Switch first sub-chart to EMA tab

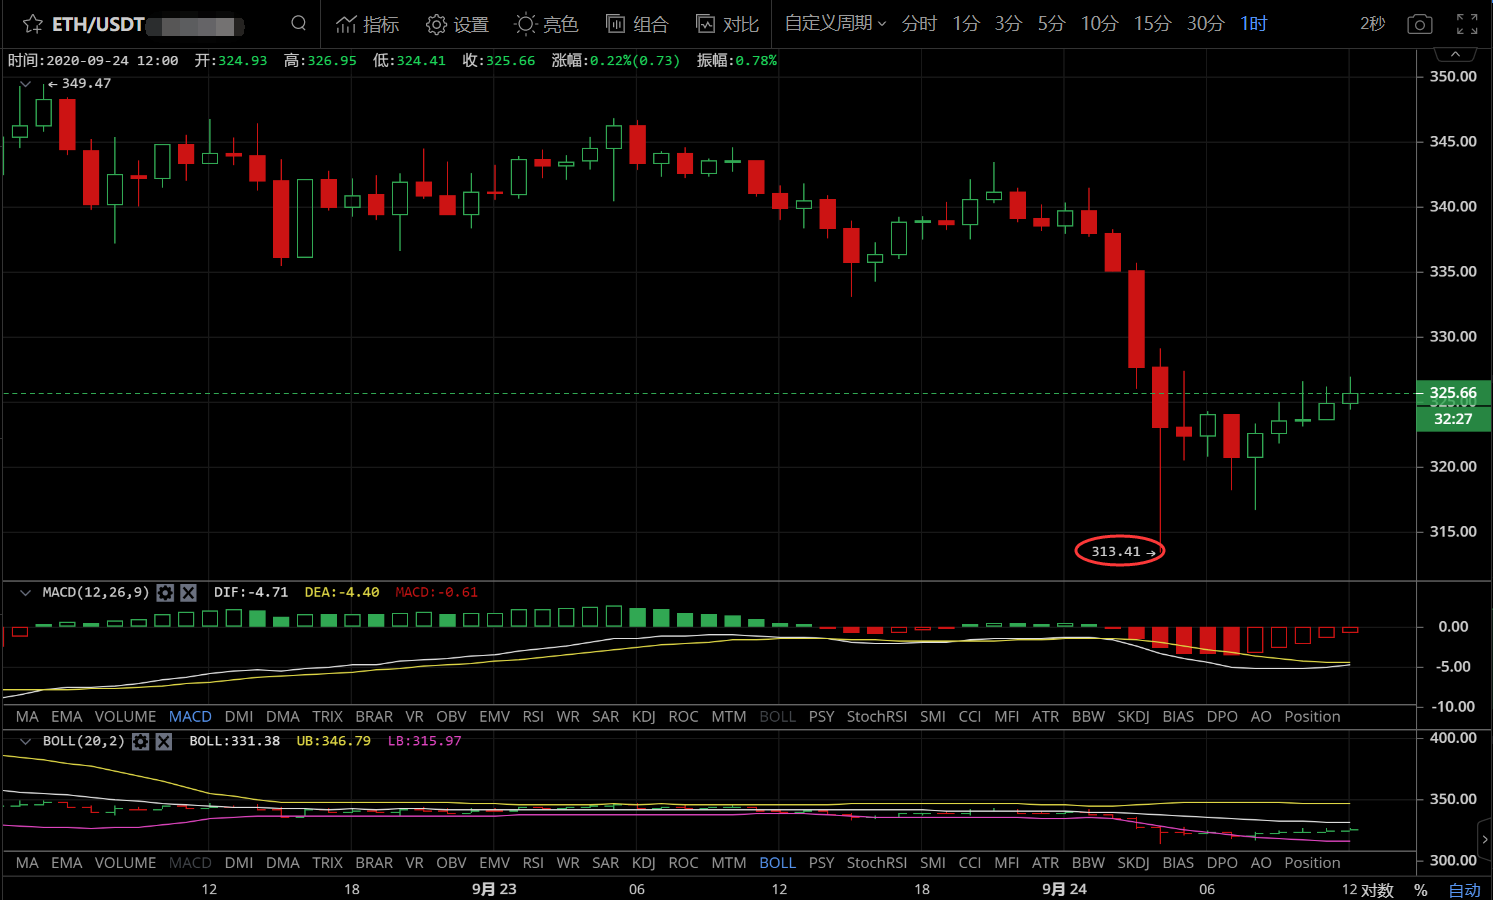(x=66, y=717)
